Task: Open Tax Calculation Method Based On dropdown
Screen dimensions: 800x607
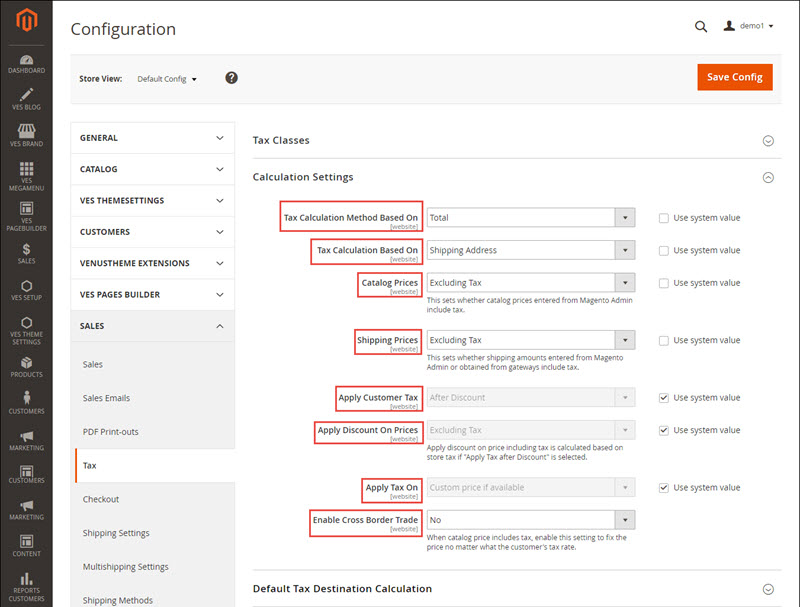Action: tap(530, 217)
